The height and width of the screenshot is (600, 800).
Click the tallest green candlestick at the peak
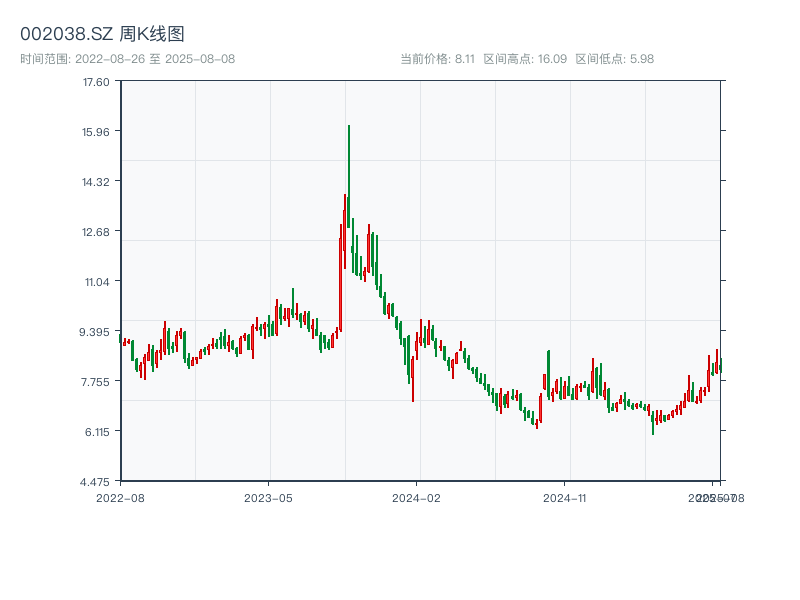348,176
